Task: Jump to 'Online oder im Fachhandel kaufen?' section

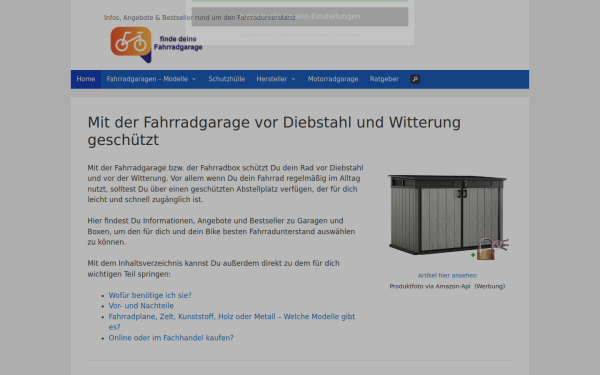Action: (x=171, y=338)
